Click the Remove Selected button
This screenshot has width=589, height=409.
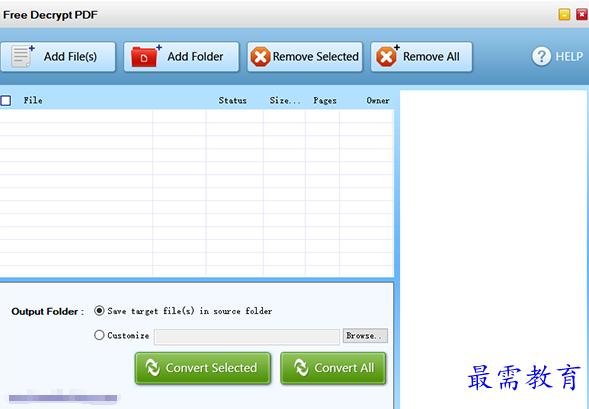[x=305, y=57]
